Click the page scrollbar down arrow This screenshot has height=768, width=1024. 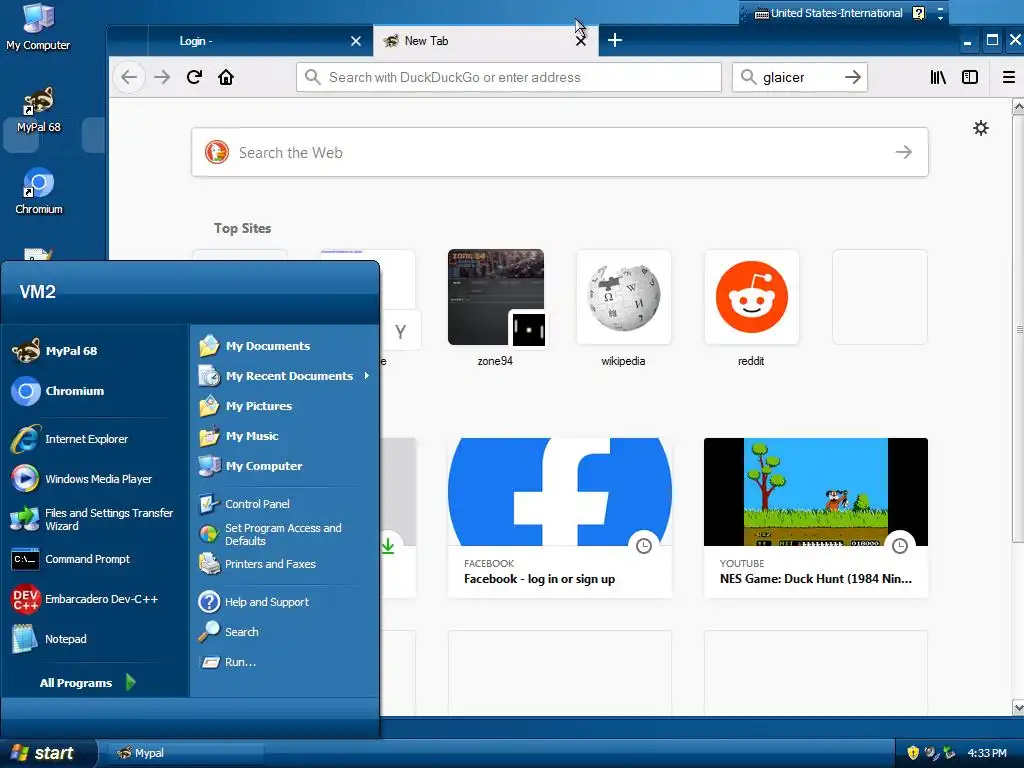click(x=1017, y=707)
